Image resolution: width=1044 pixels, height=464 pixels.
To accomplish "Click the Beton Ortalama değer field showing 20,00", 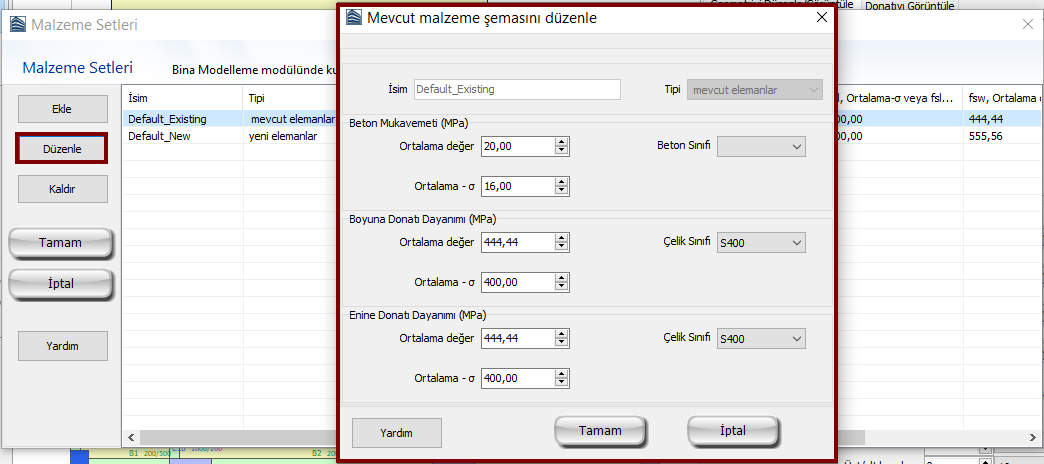I will tap(516, 146).
